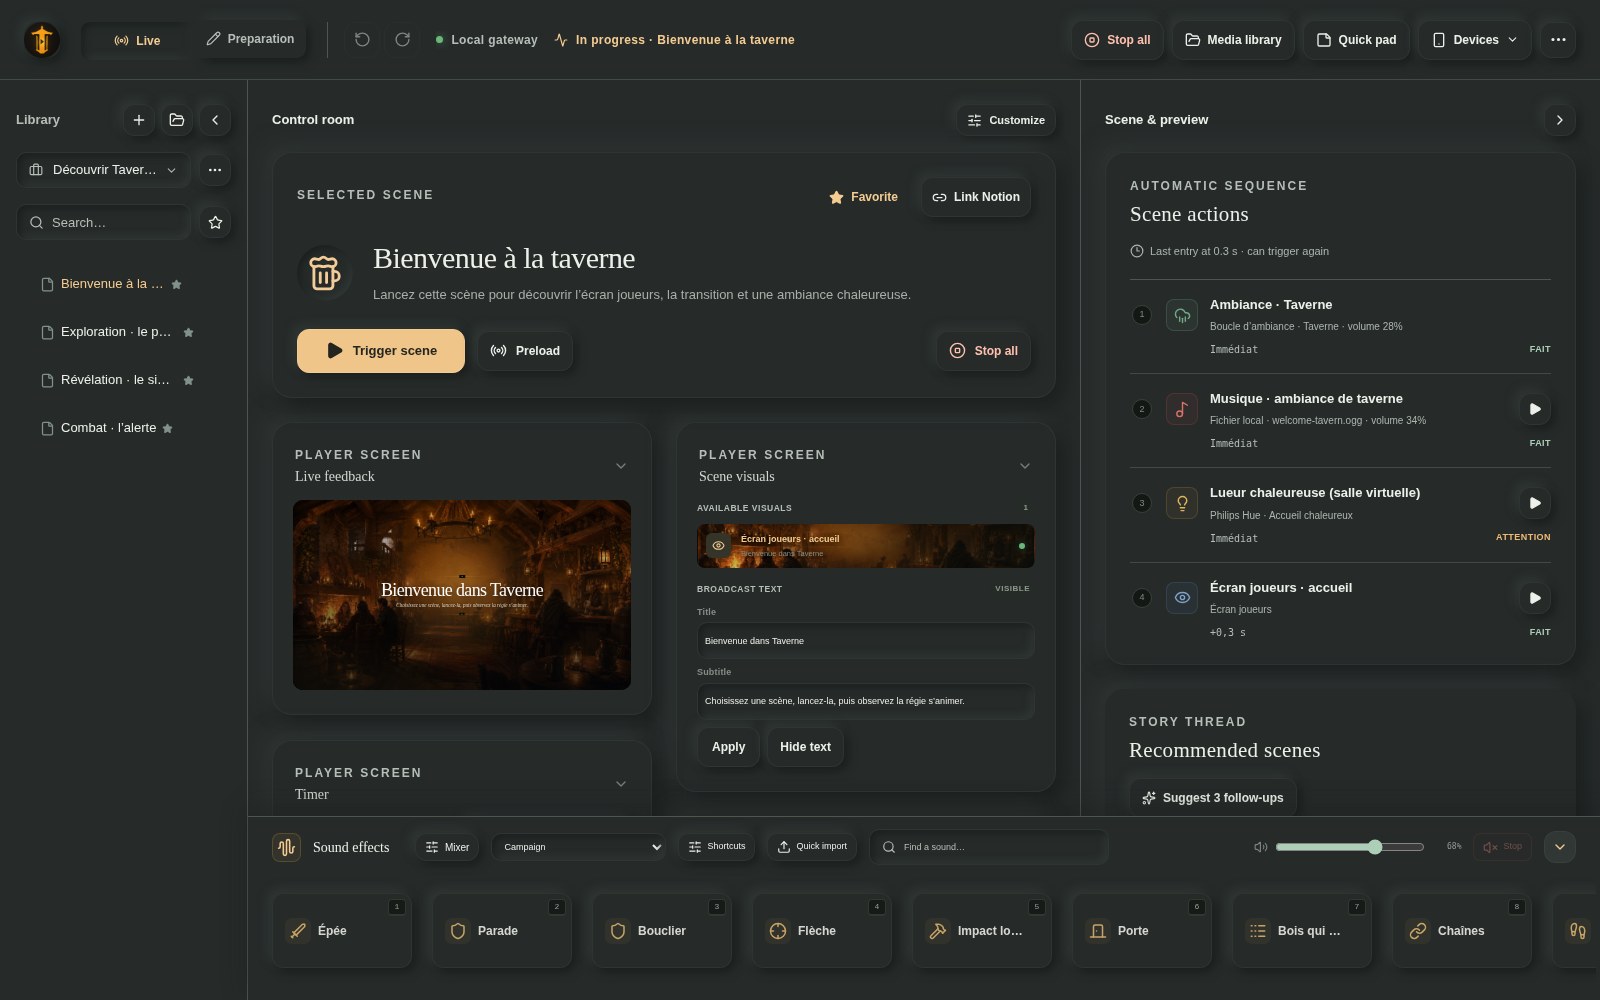Click Preload button

[x=525, y=351]
